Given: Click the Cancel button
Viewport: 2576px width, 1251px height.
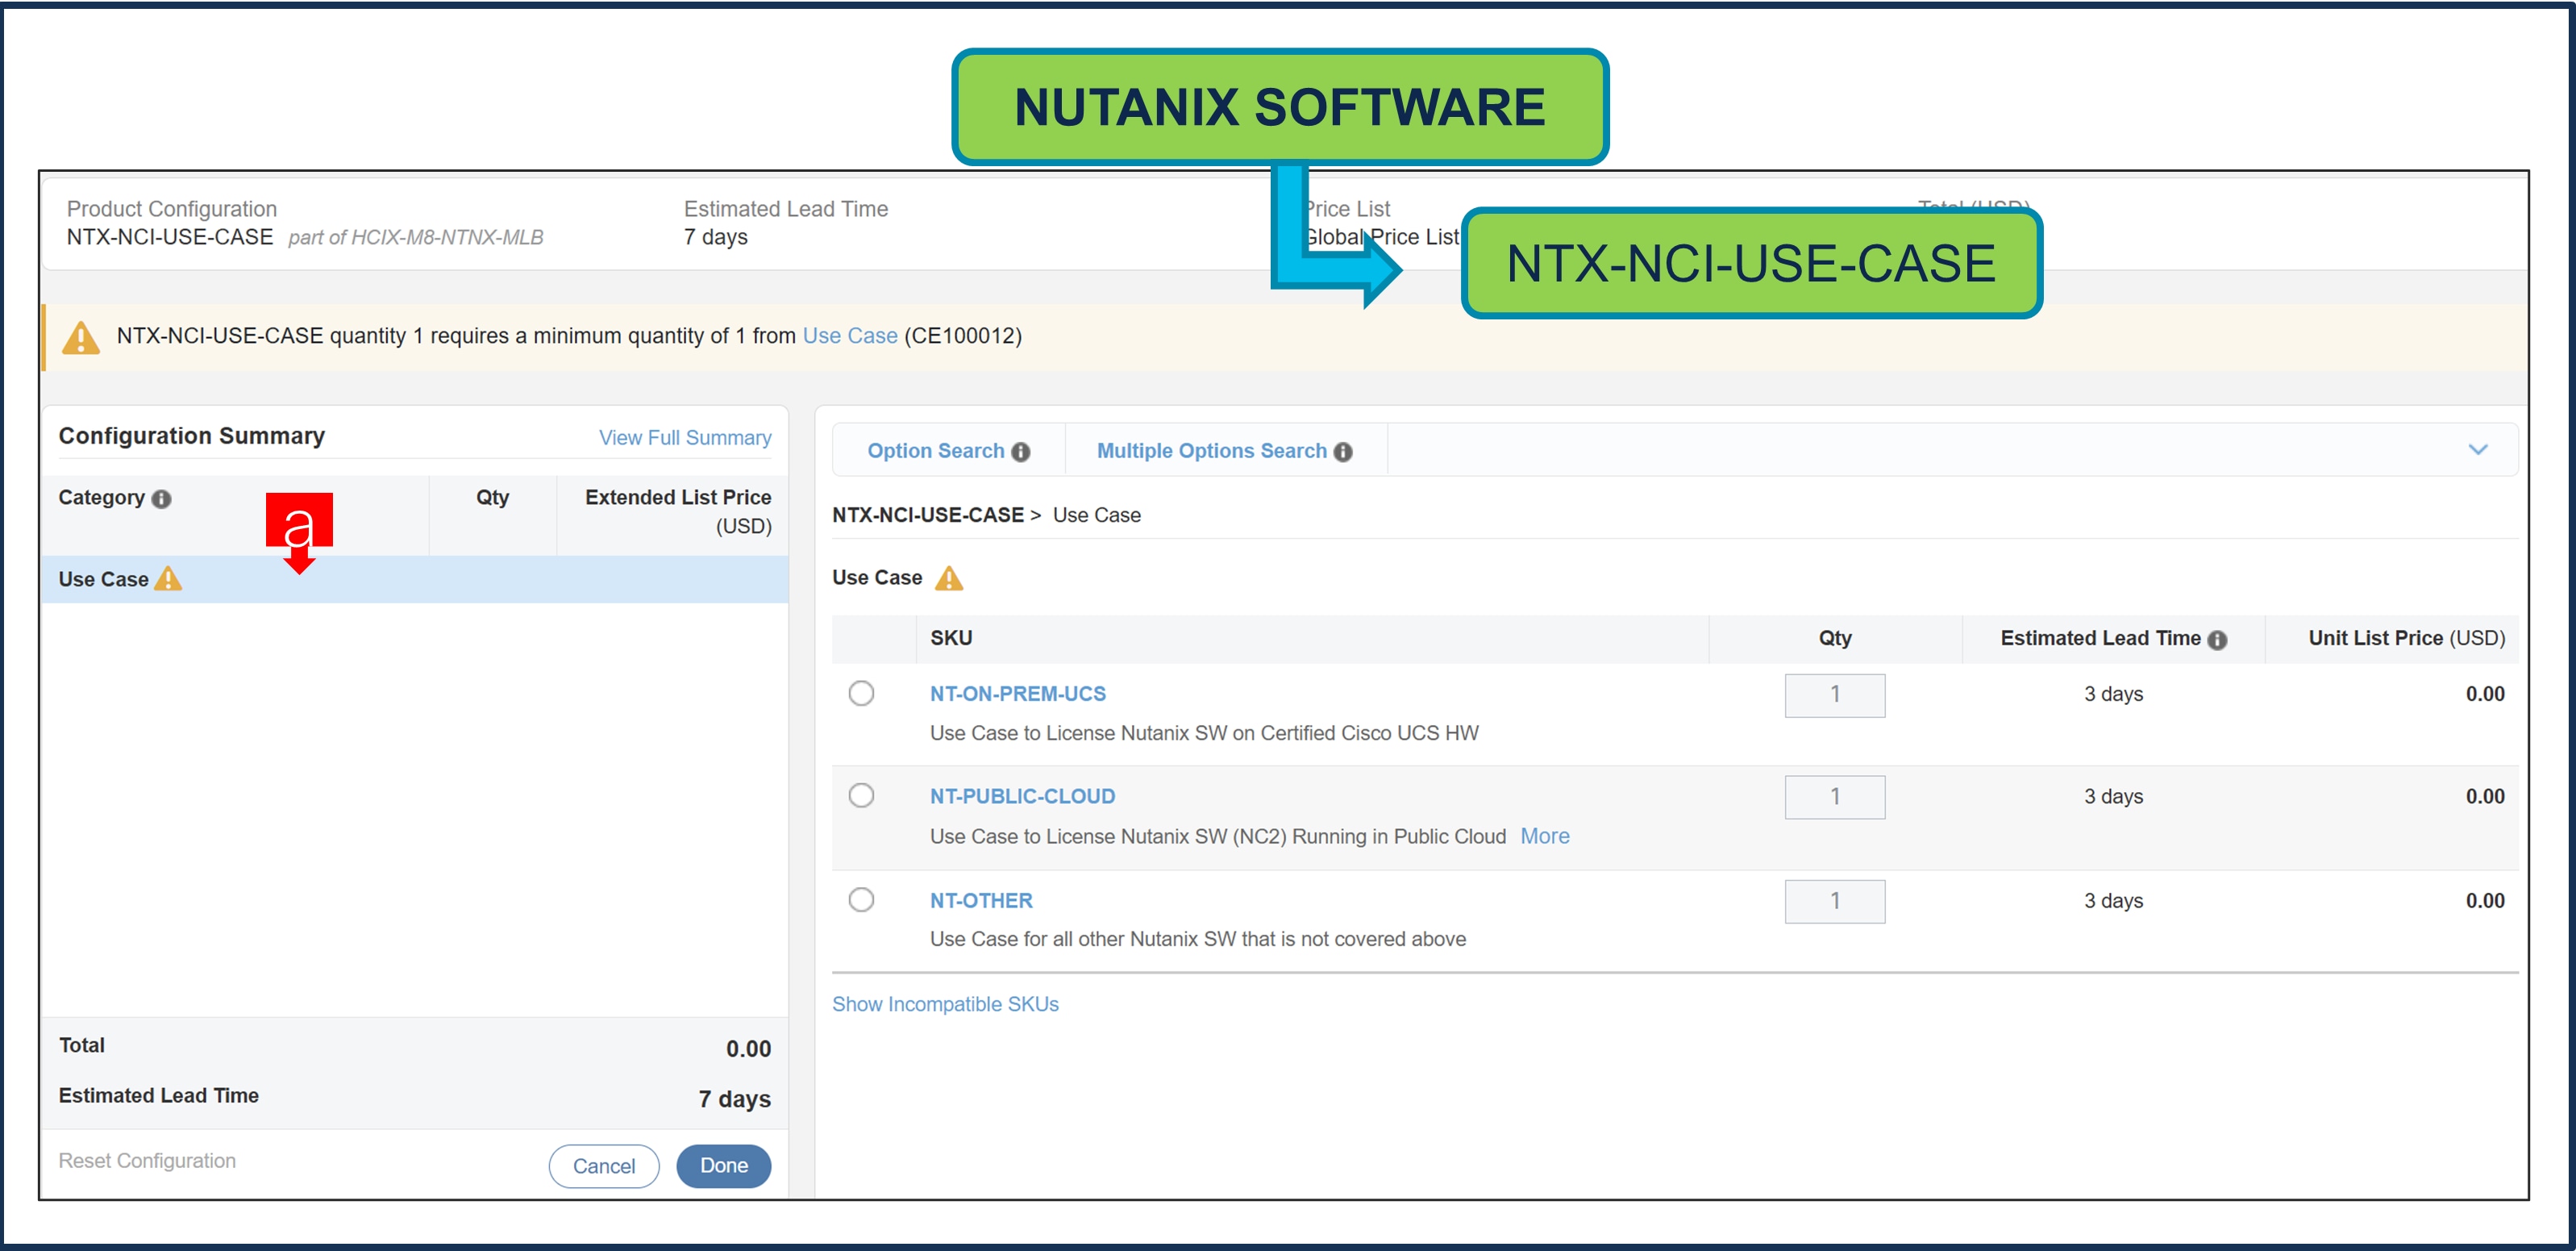Looking at the screenshot, I should tap(604, 1166).
